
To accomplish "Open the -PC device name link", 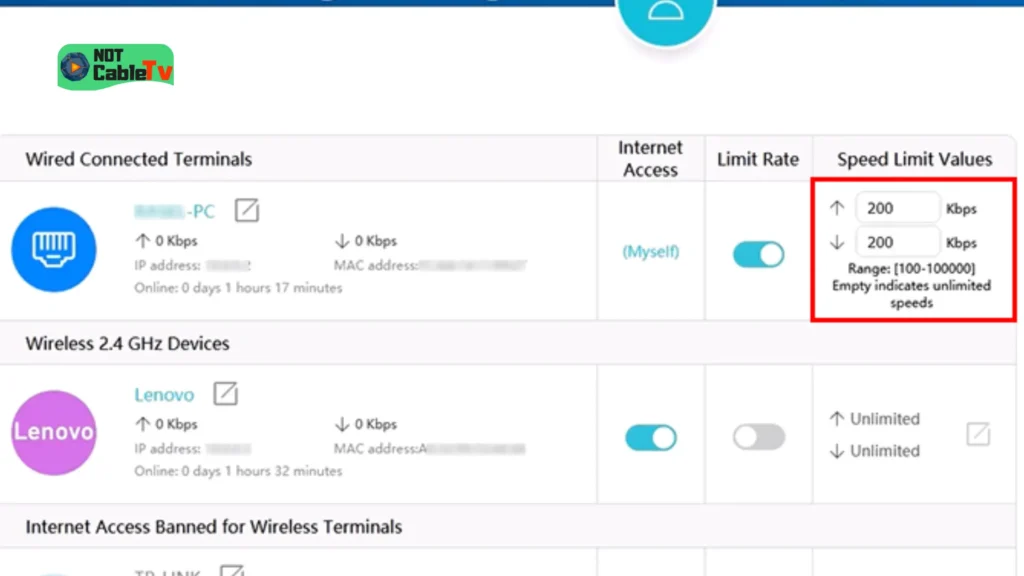I will tap(174, 211).
